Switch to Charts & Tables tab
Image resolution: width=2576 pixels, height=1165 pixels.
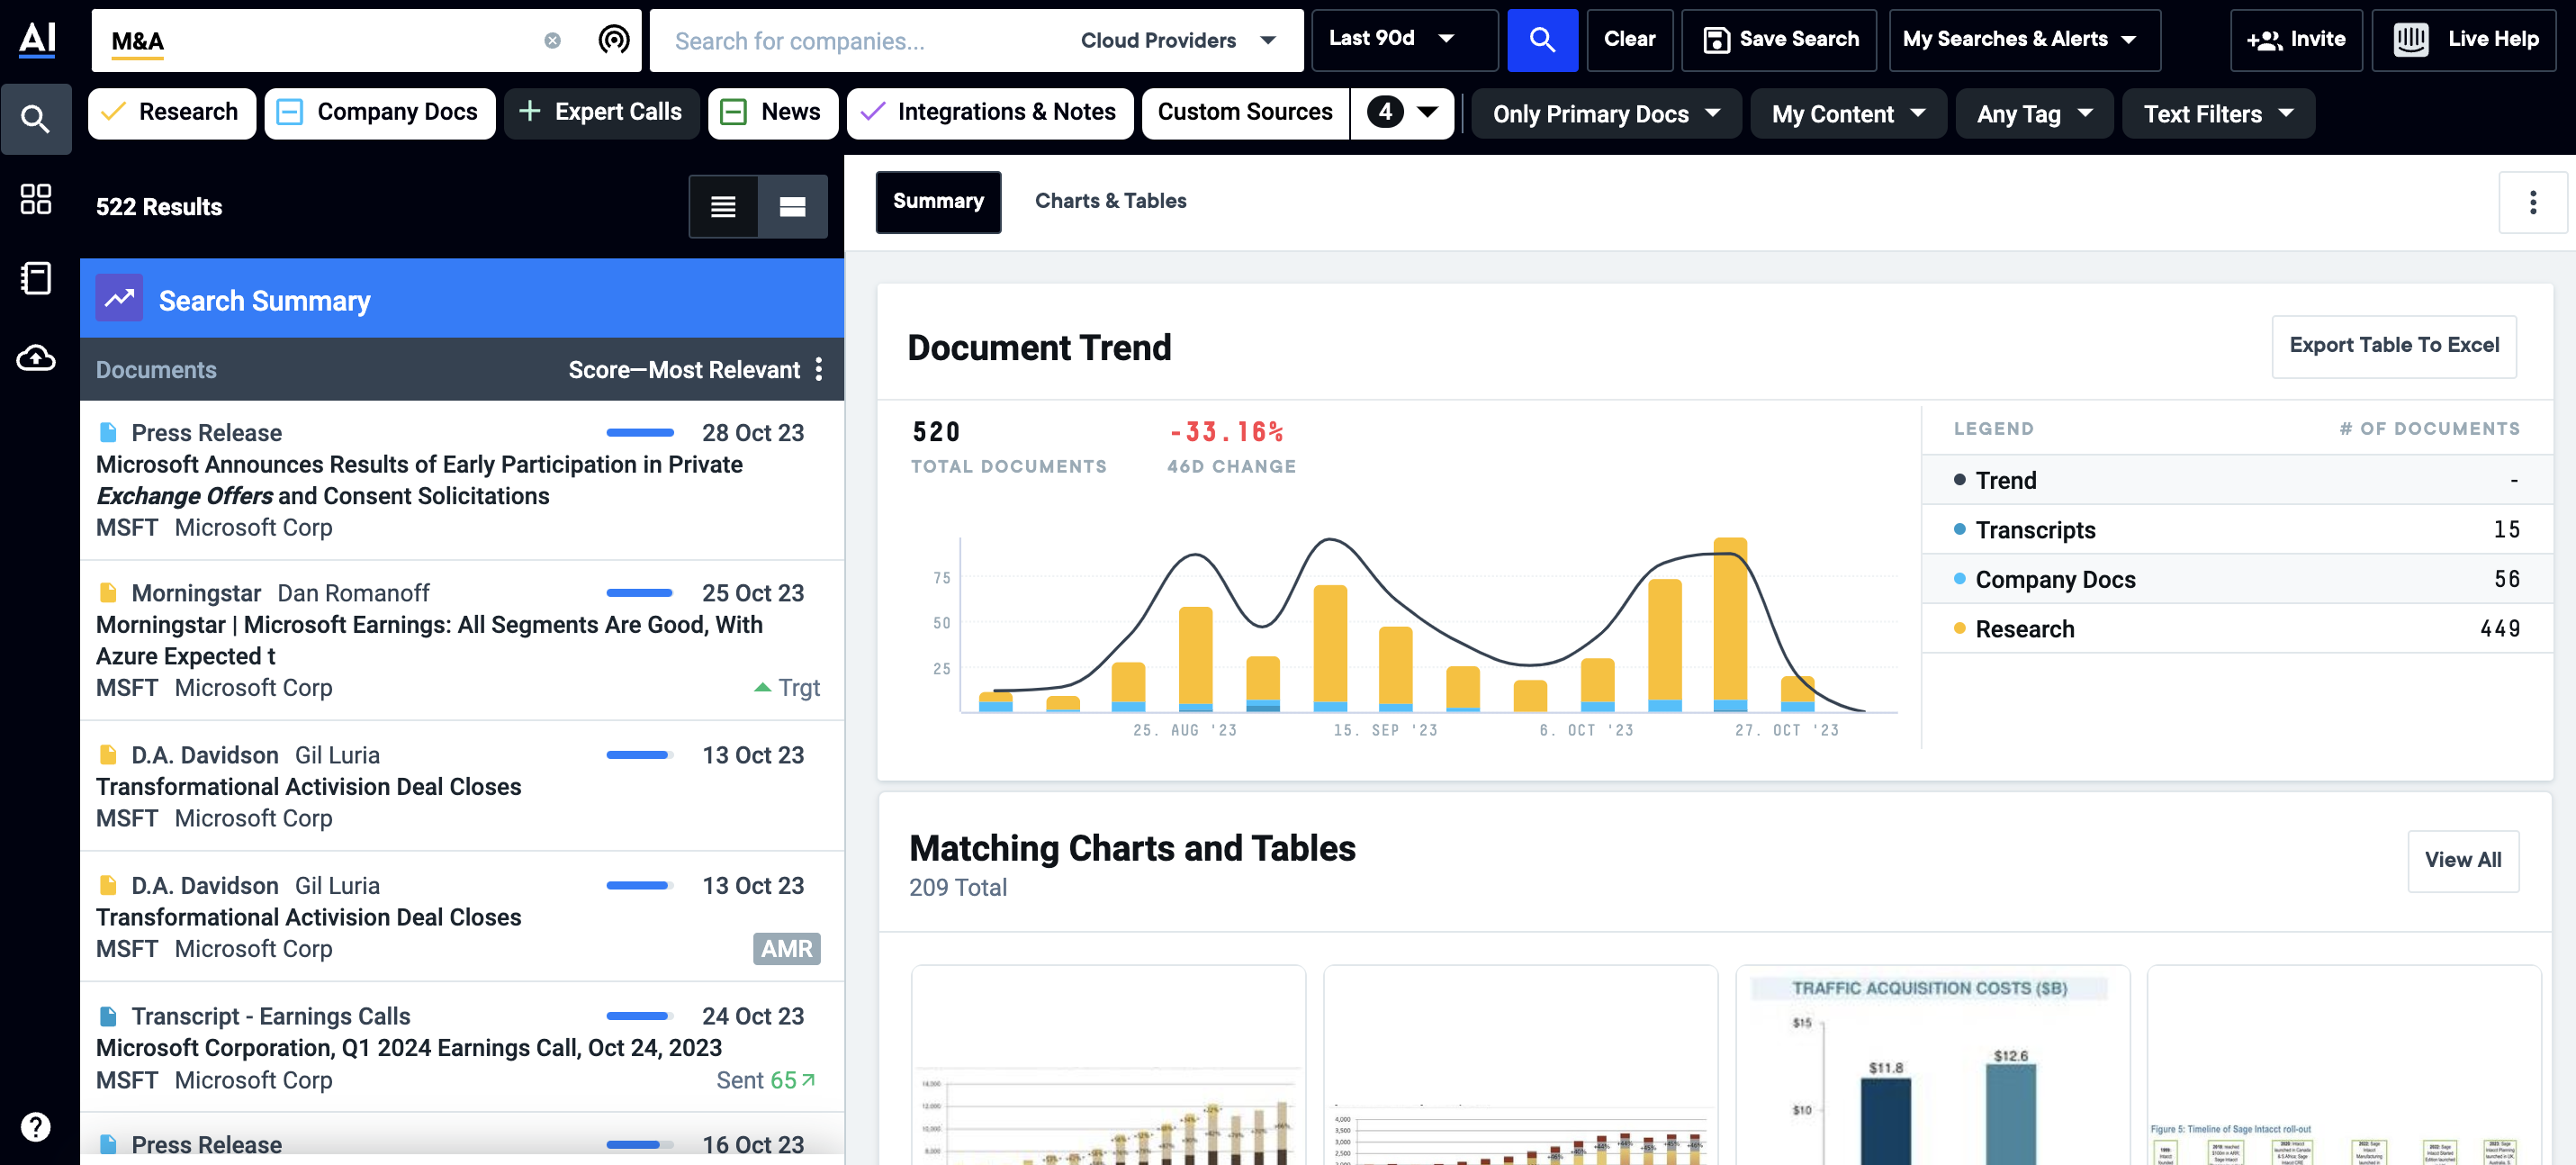coord(1110,201)
